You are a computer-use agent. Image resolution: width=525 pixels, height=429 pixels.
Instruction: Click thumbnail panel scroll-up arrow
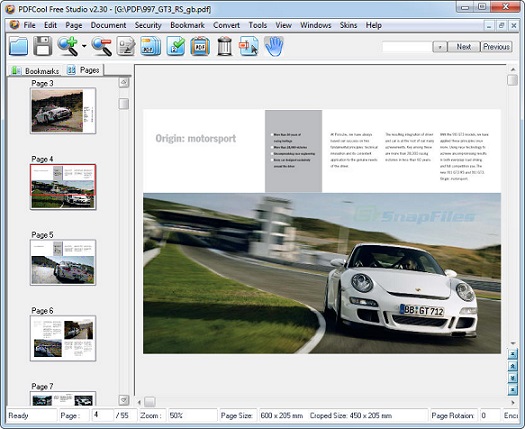[124, 82]
